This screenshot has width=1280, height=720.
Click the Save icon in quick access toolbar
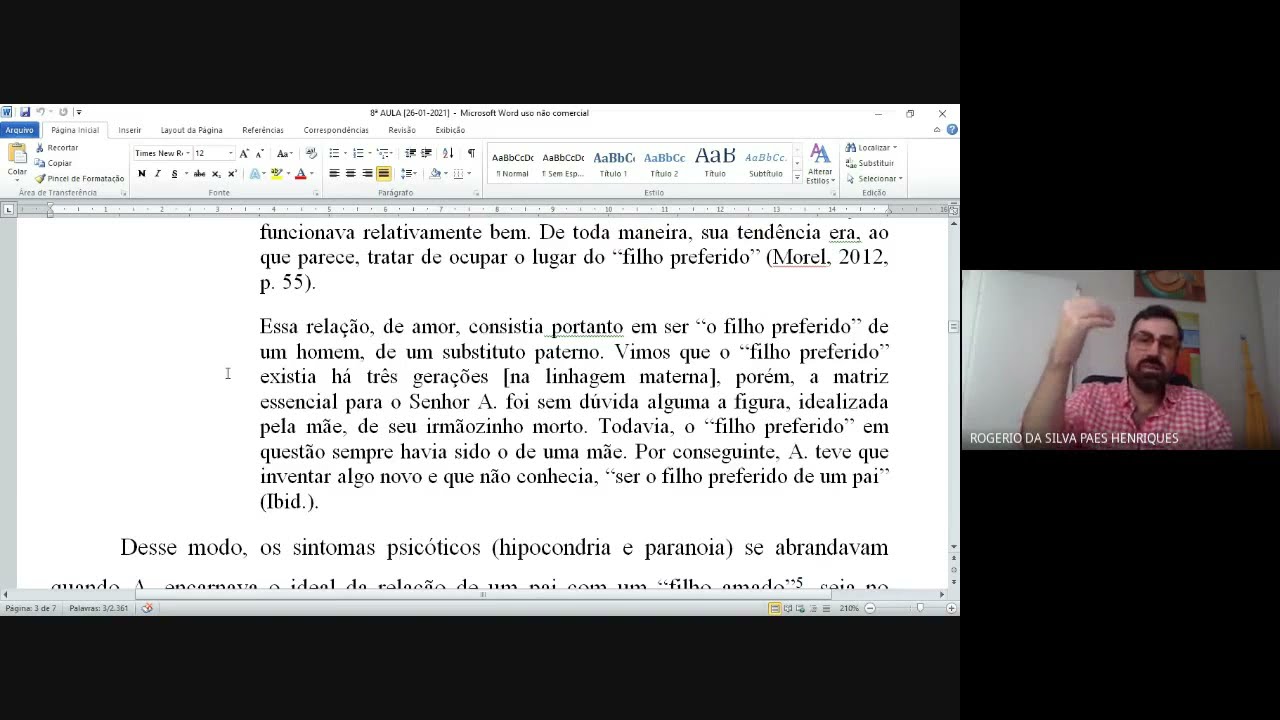(25, 113)
